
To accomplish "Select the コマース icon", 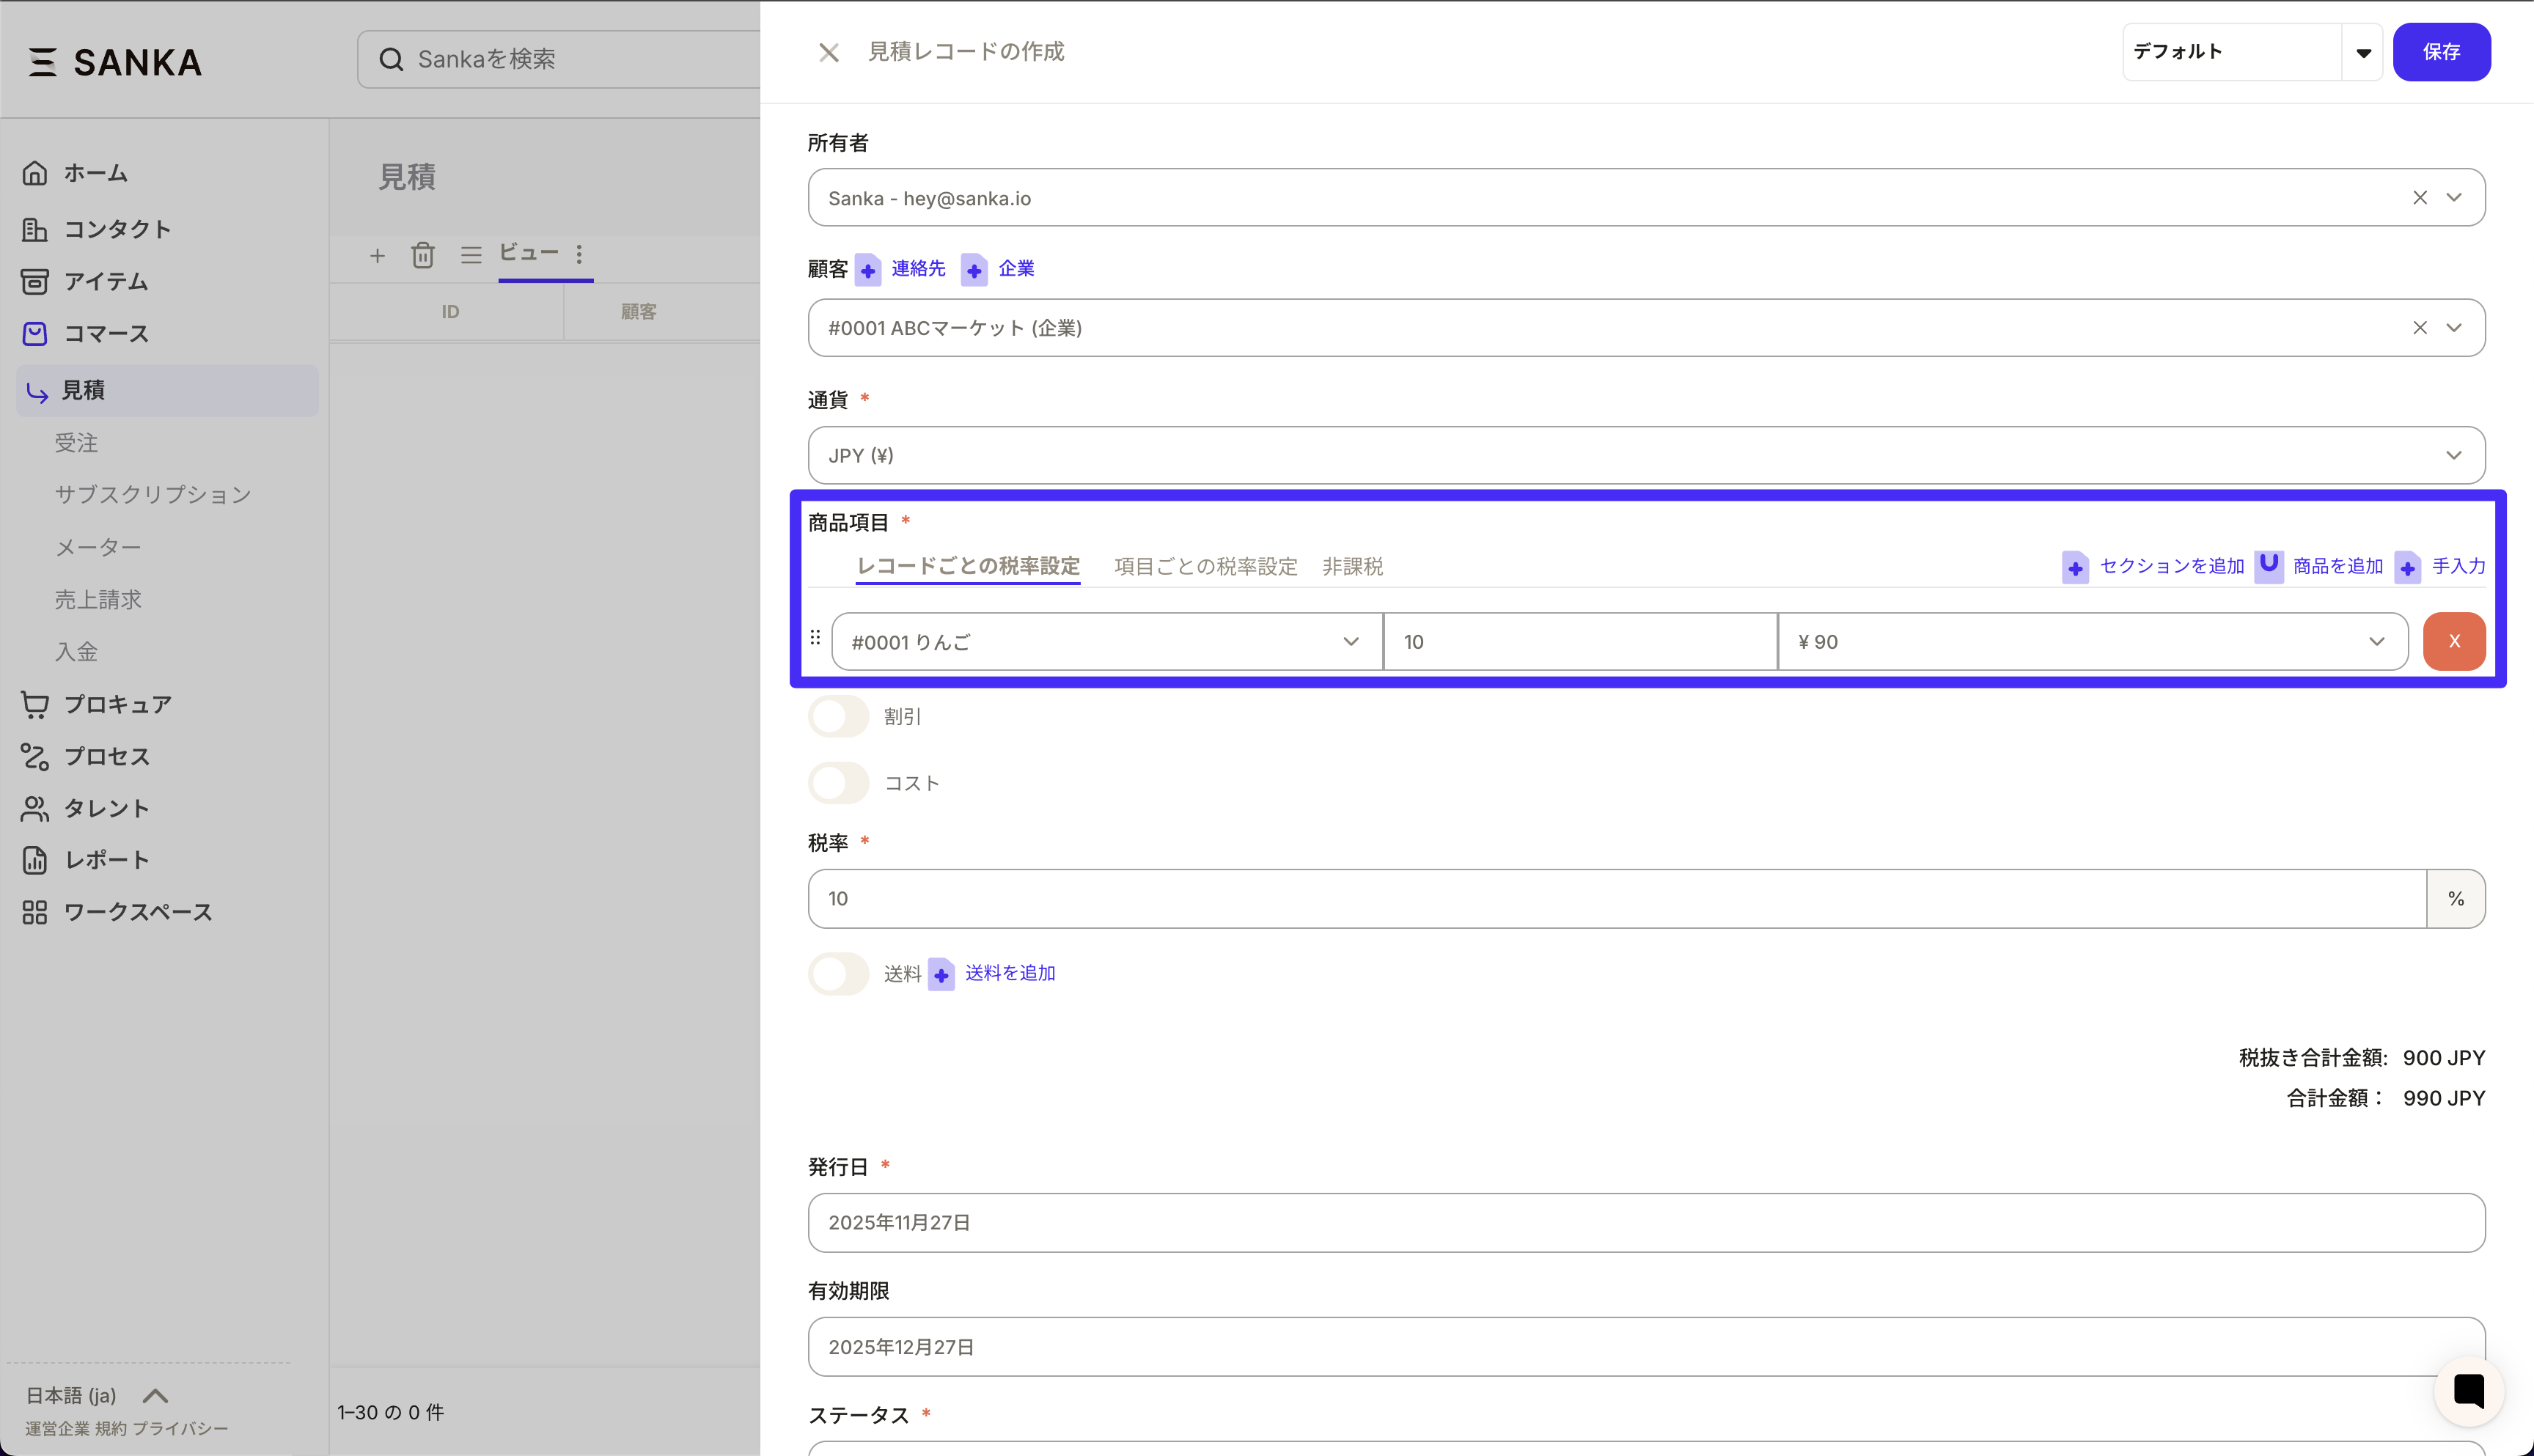I will (x=35, y=333).
